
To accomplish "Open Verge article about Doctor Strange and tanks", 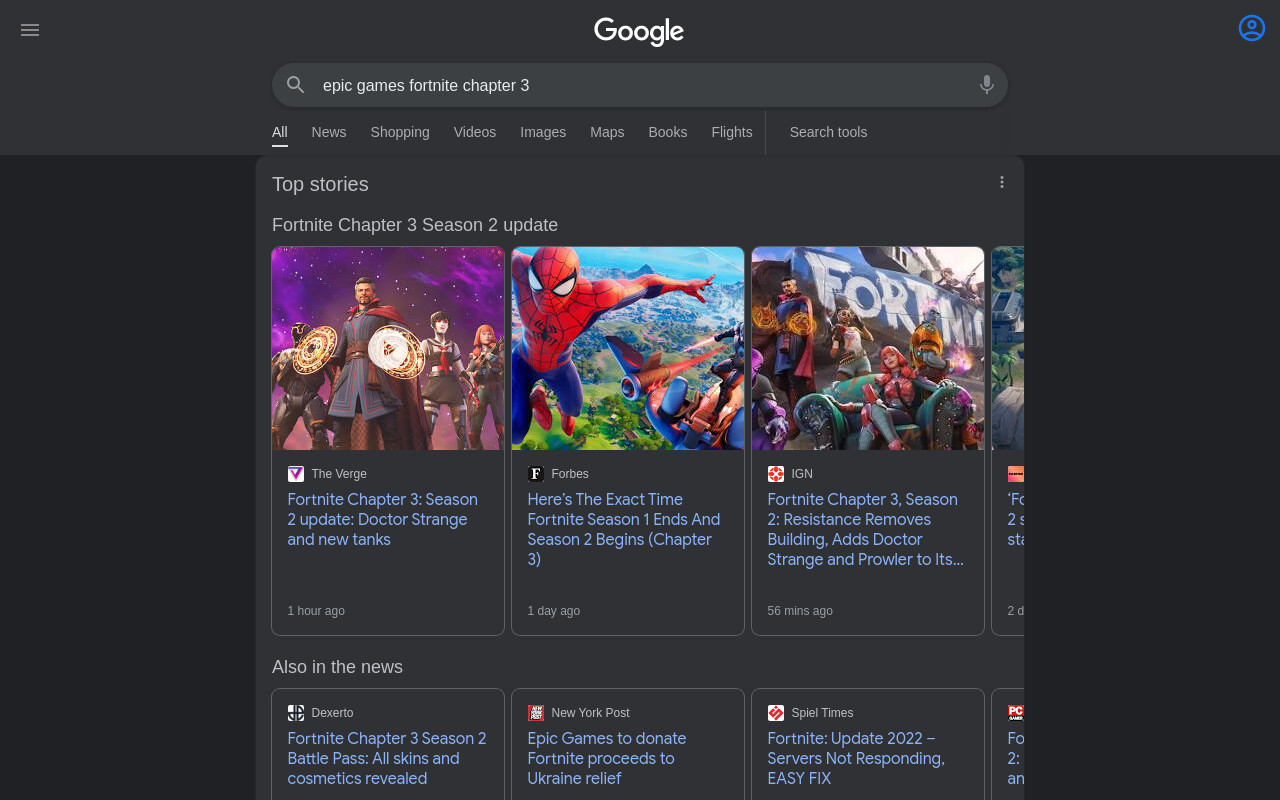I will click(x=383, y=520).
